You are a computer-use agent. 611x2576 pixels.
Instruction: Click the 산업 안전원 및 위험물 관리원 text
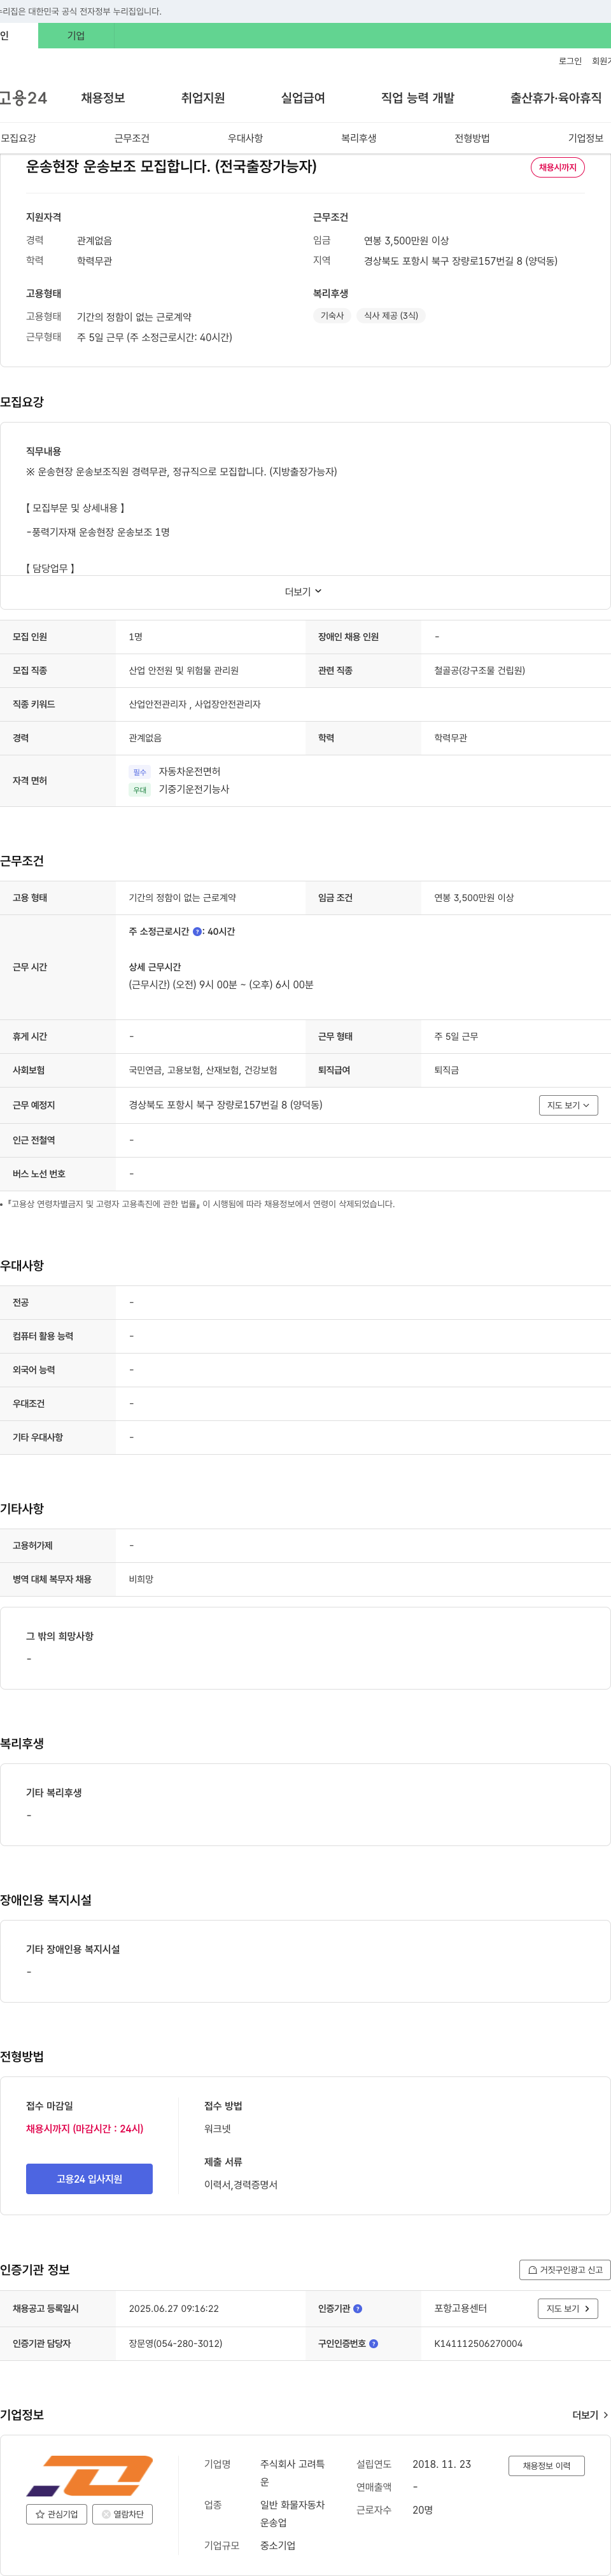pyautogui.click(x=183, y=670)
